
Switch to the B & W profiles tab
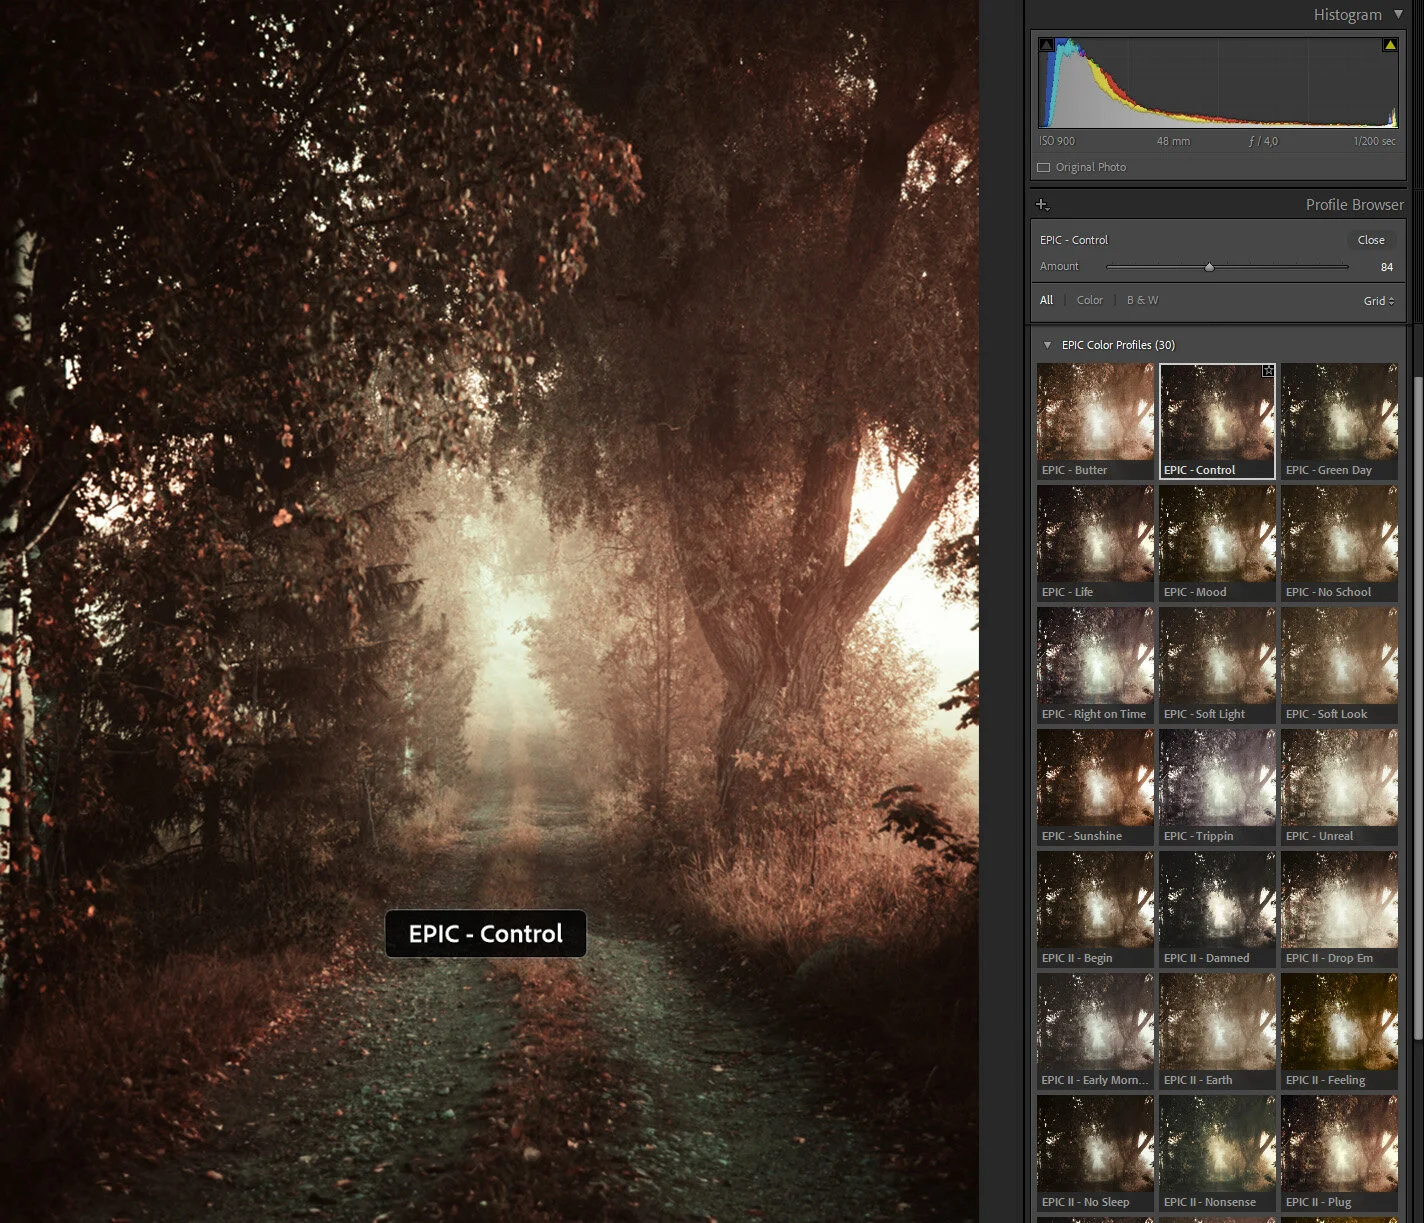1142,300
